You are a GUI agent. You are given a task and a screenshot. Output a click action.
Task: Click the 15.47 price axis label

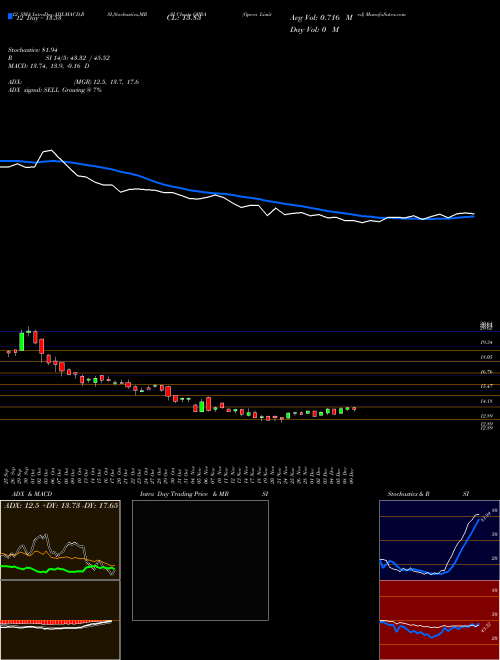click(487, 386)
